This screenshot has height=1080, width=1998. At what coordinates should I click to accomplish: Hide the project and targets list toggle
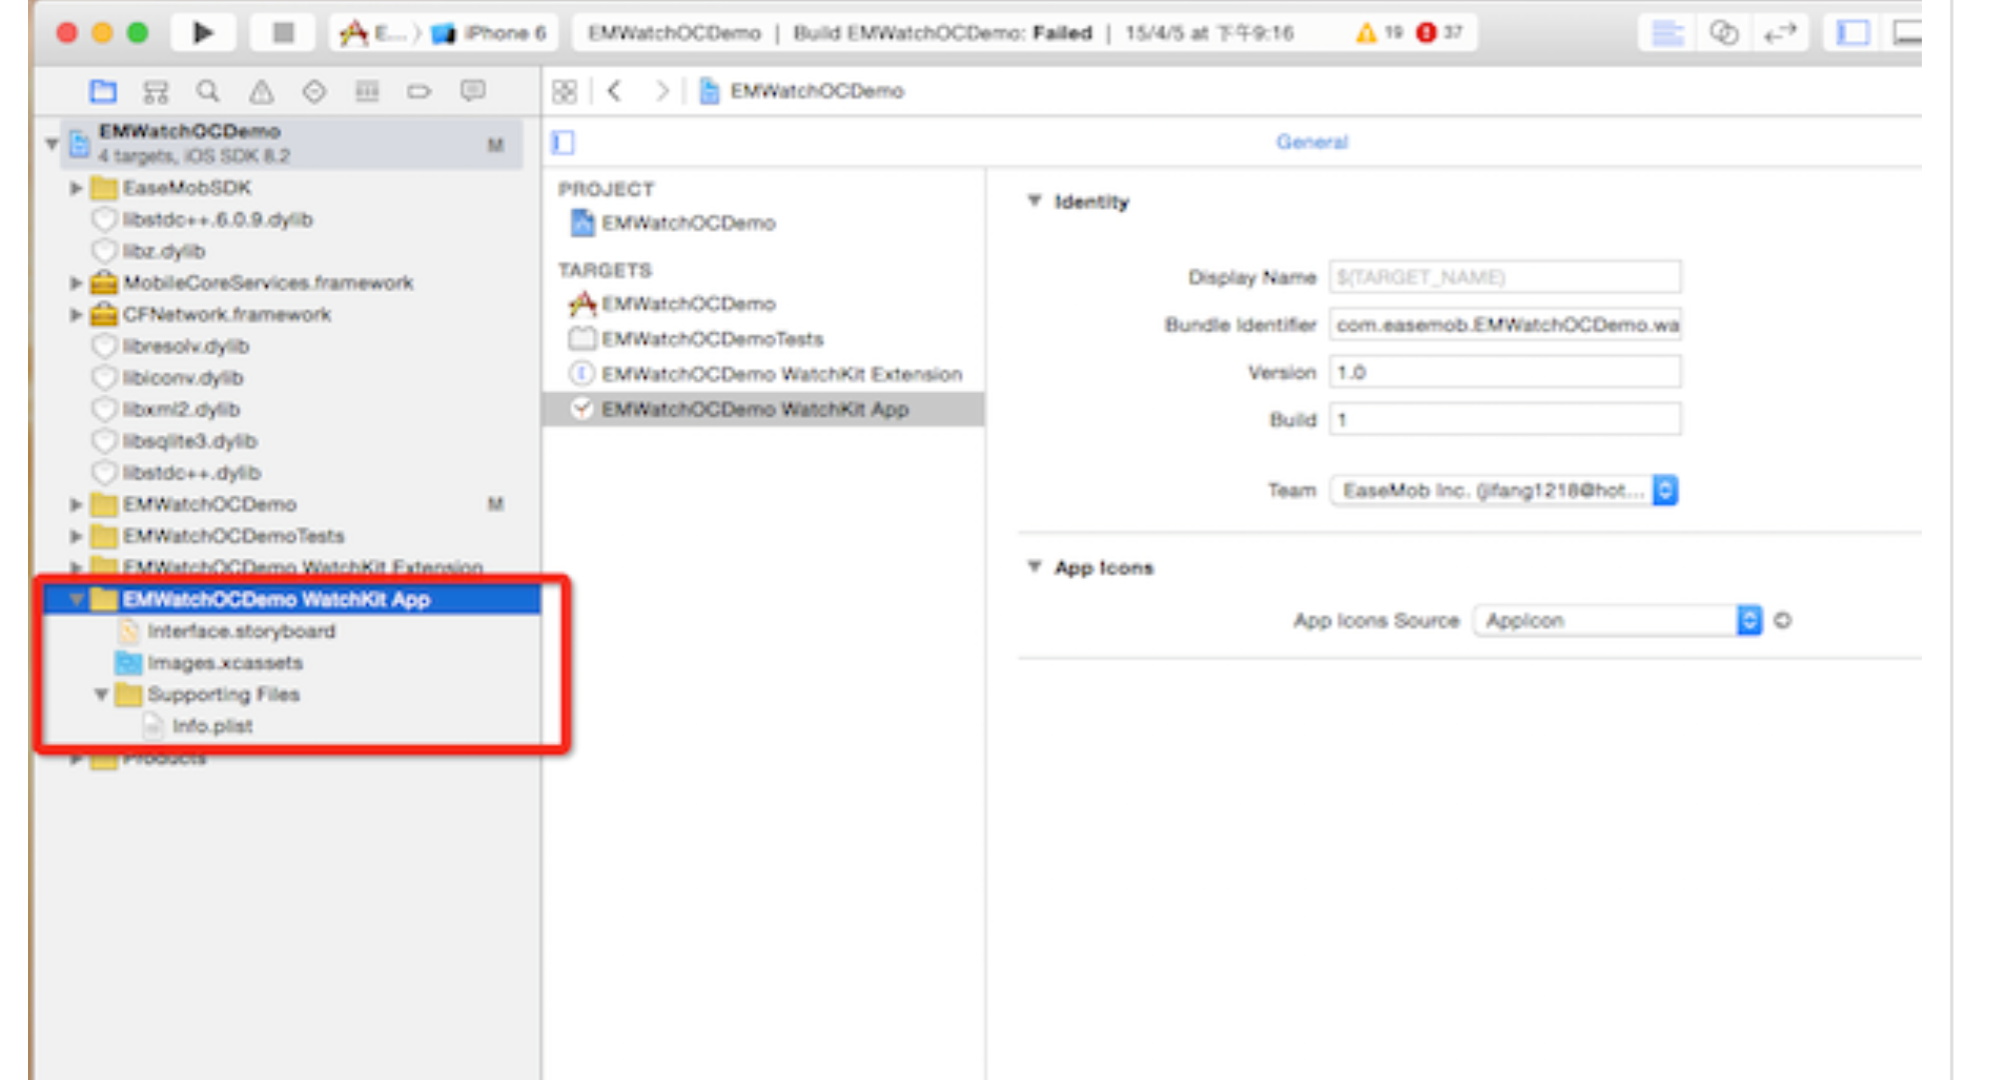pyautogui.click(x=563, y=143)
